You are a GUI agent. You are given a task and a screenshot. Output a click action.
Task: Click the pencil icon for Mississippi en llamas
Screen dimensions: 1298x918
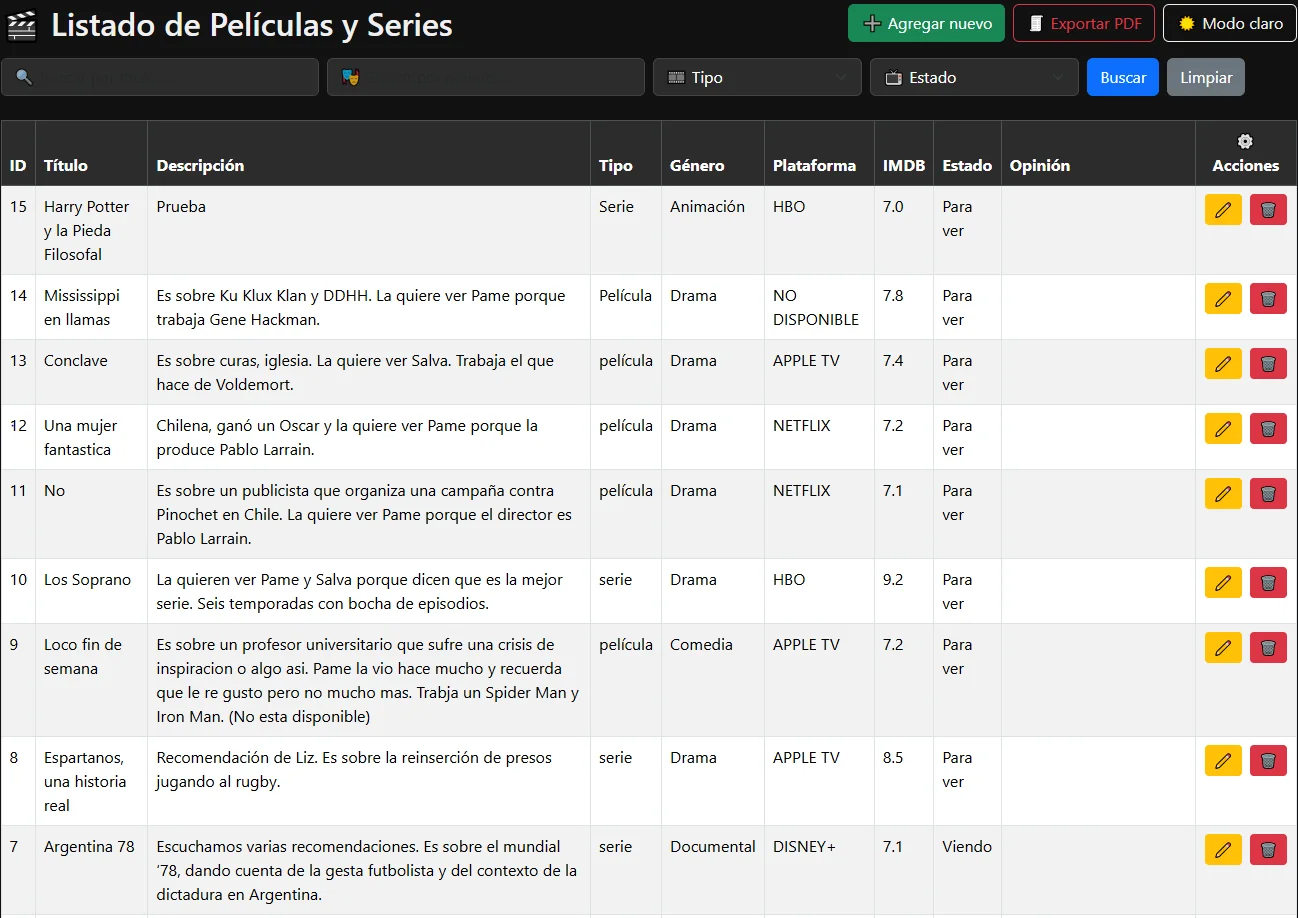tap(1223, 299)
